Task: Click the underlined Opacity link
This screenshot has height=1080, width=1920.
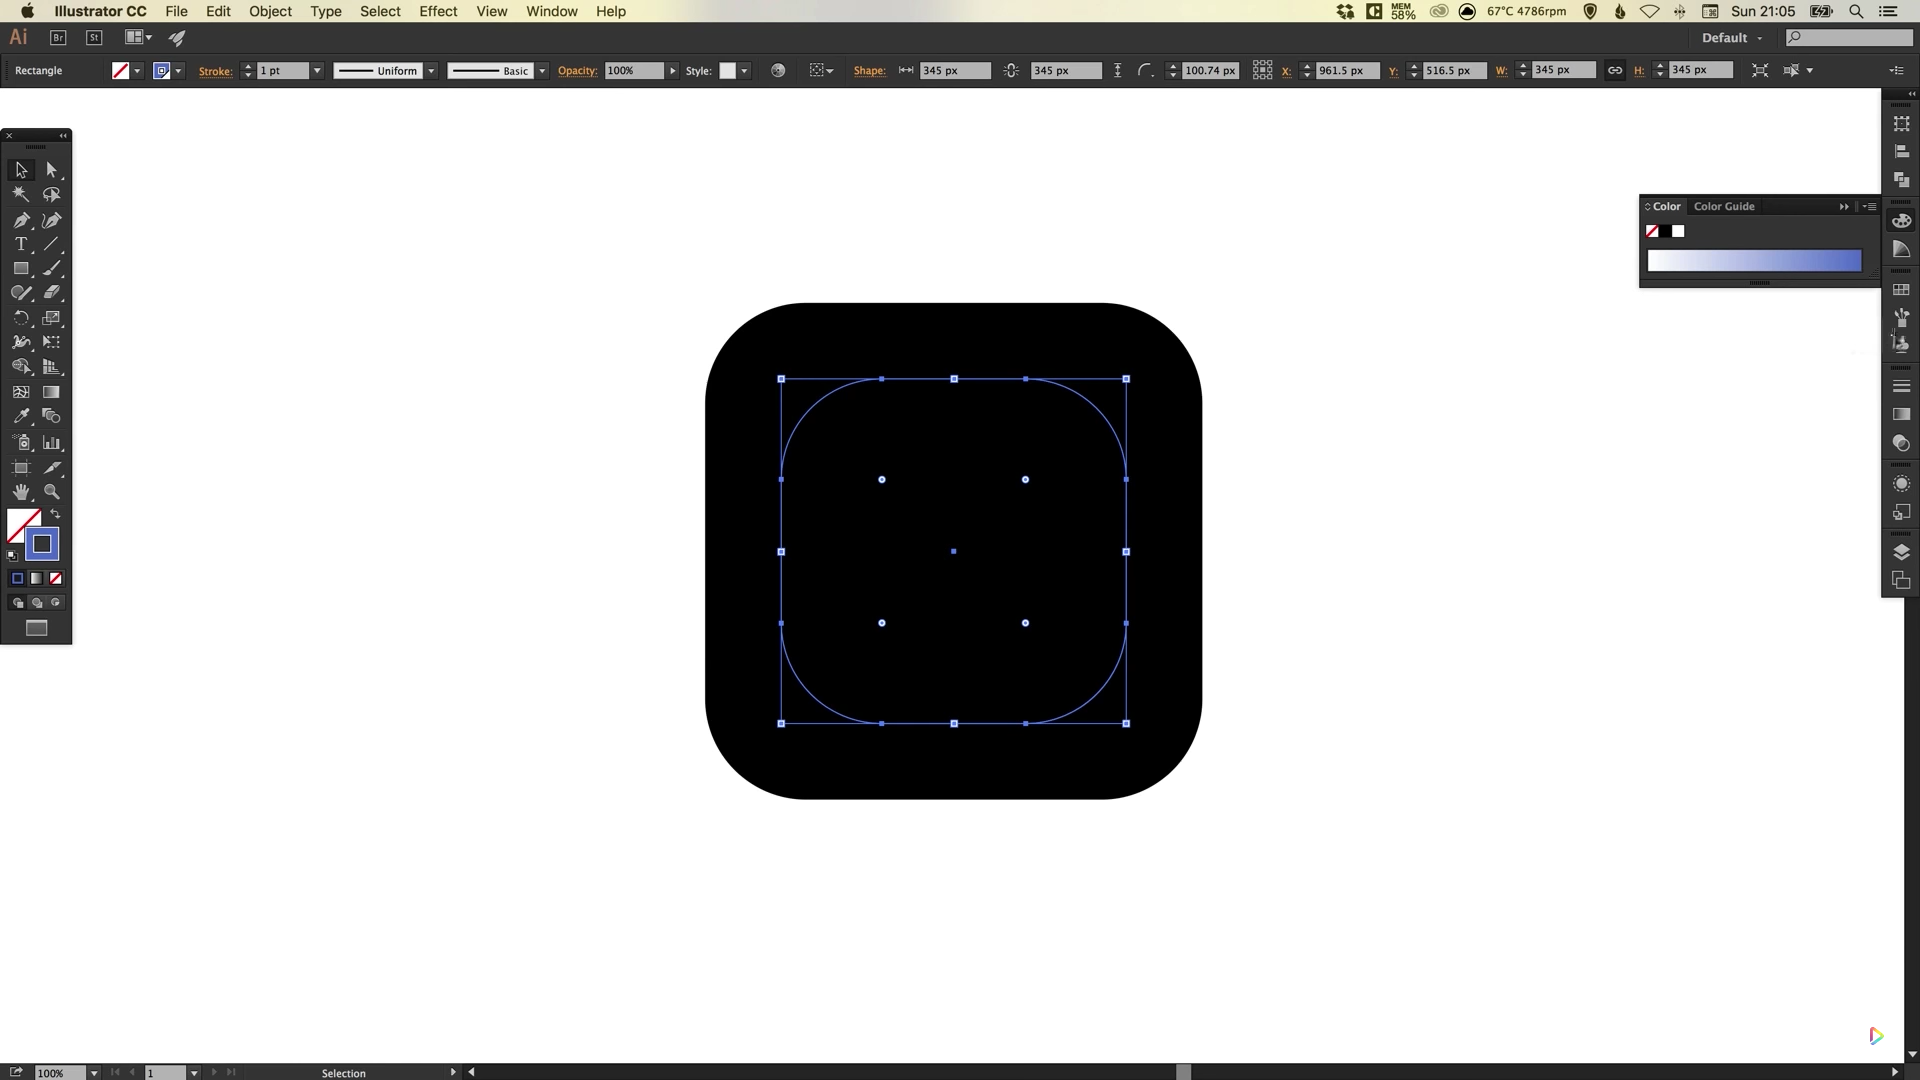Action: point(577,71)
